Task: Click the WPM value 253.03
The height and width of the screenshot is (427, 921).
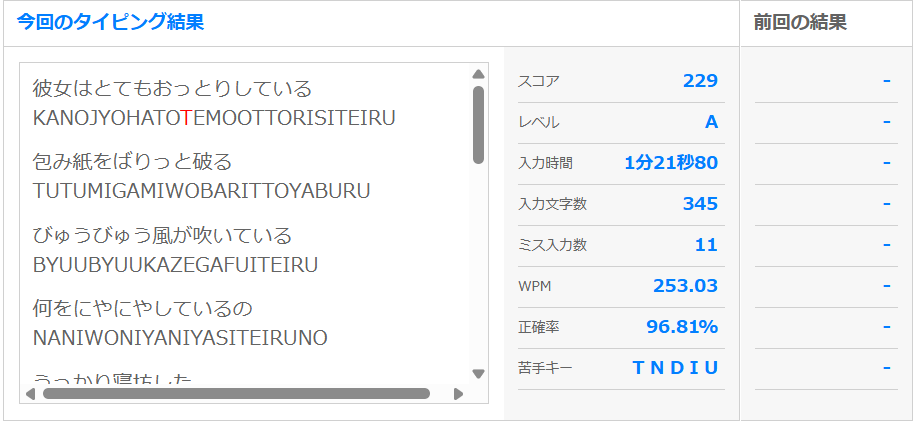Action: point(685,286)
